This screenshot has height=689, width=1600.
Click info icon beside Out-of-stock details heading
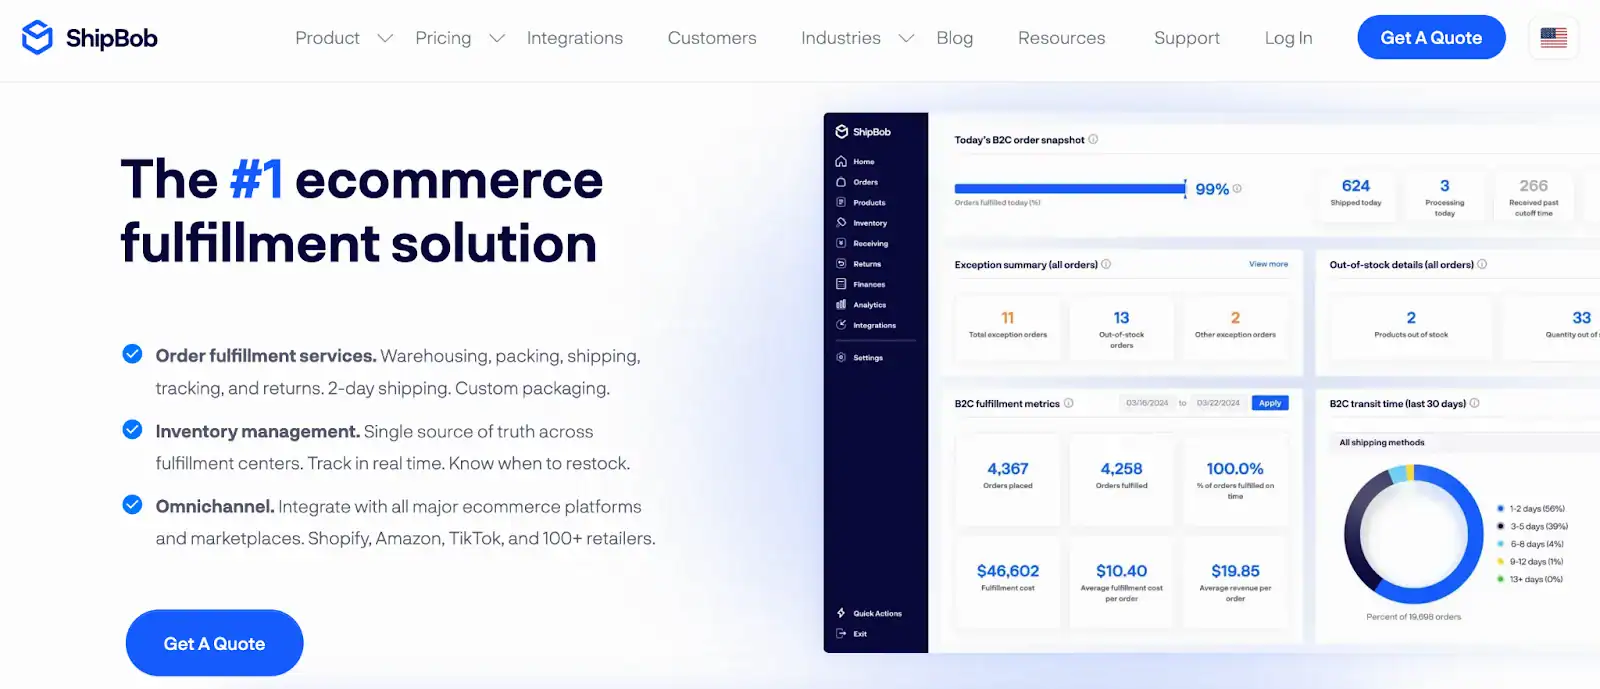point(1482,264)
